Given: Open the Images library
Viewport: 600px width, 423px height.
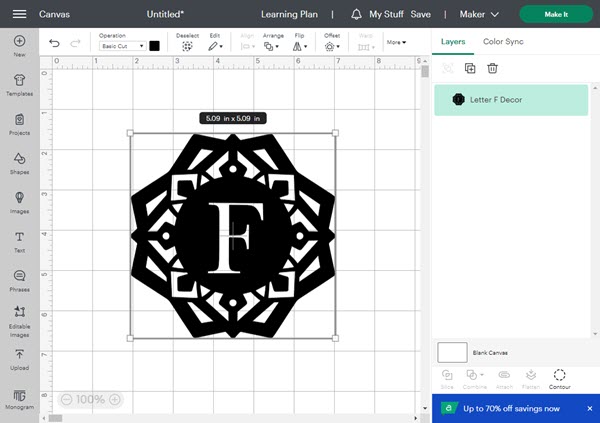Looking at the screenshot, I should [19, 199].
